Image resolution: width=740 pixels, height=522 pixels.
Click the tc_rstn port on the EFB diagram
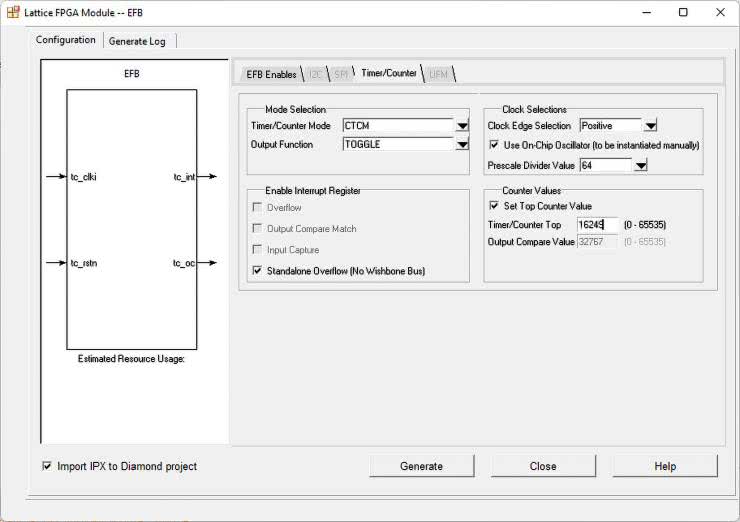[83, 263]
